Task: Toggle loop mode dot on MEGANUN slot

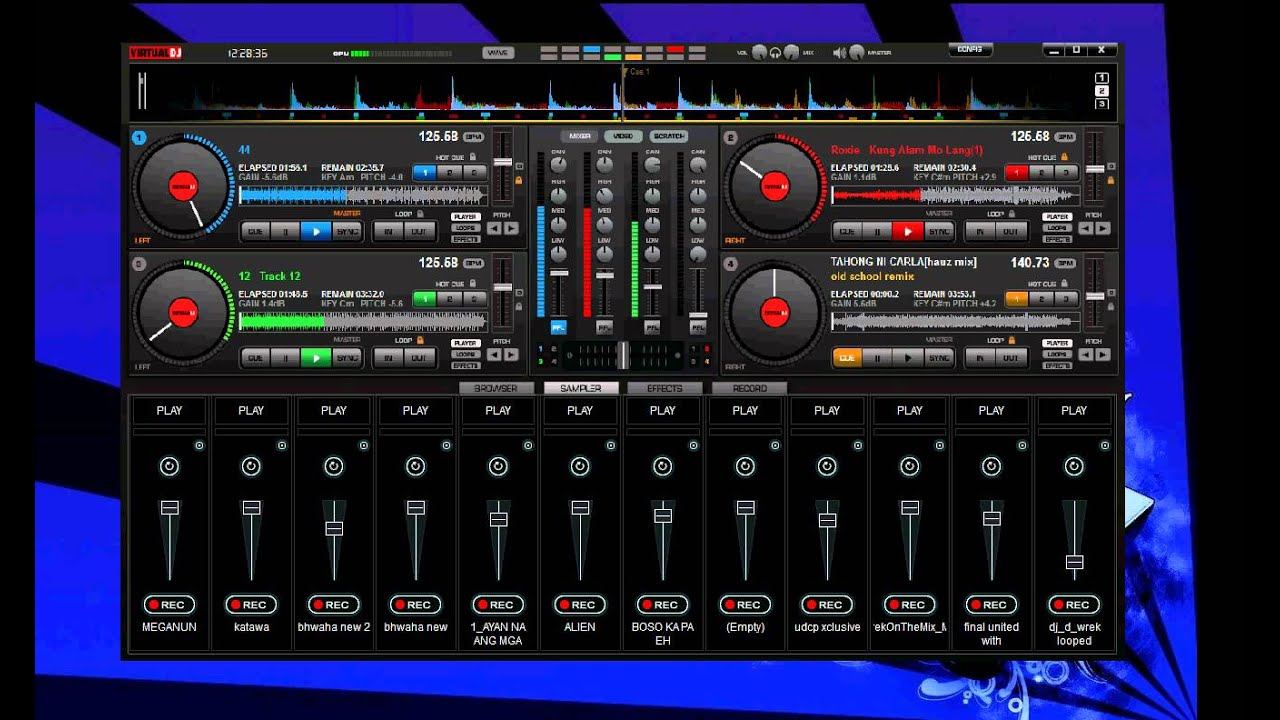Action: pos(199,445)
